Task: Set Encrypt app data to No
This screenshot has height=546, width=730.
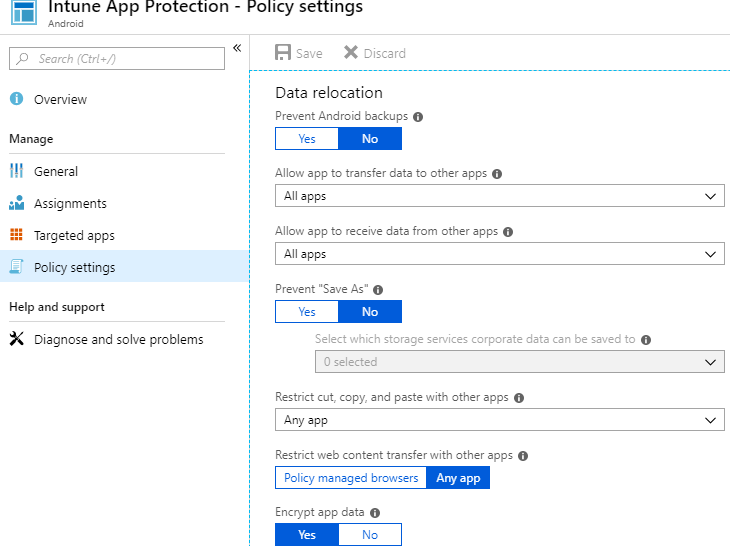Action: (370, 535)
